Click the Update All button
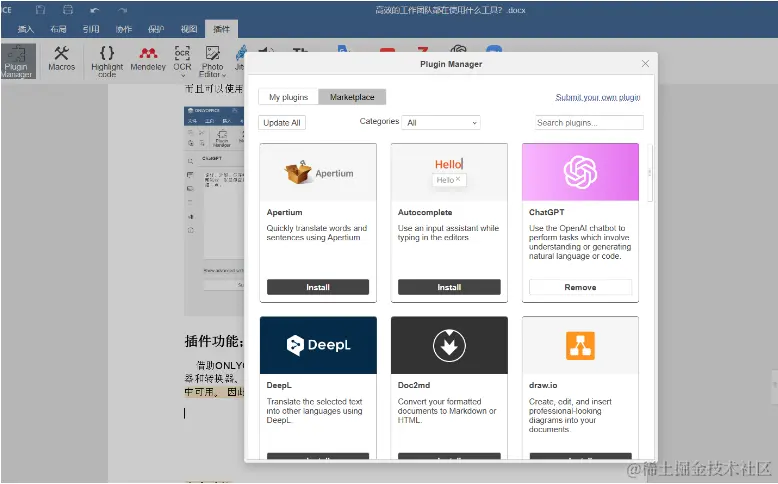Image resolution: width=778 pixels, height=484 pixels. click(x=282, y=123)
